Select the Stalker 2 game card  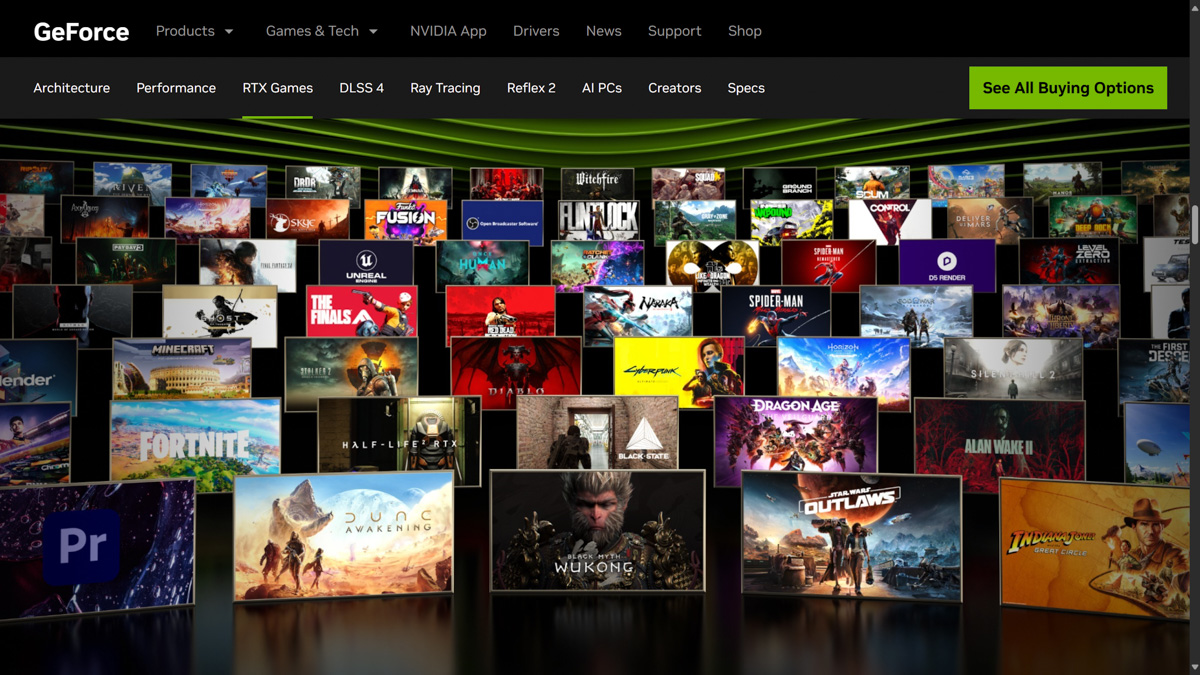(351, 372)
